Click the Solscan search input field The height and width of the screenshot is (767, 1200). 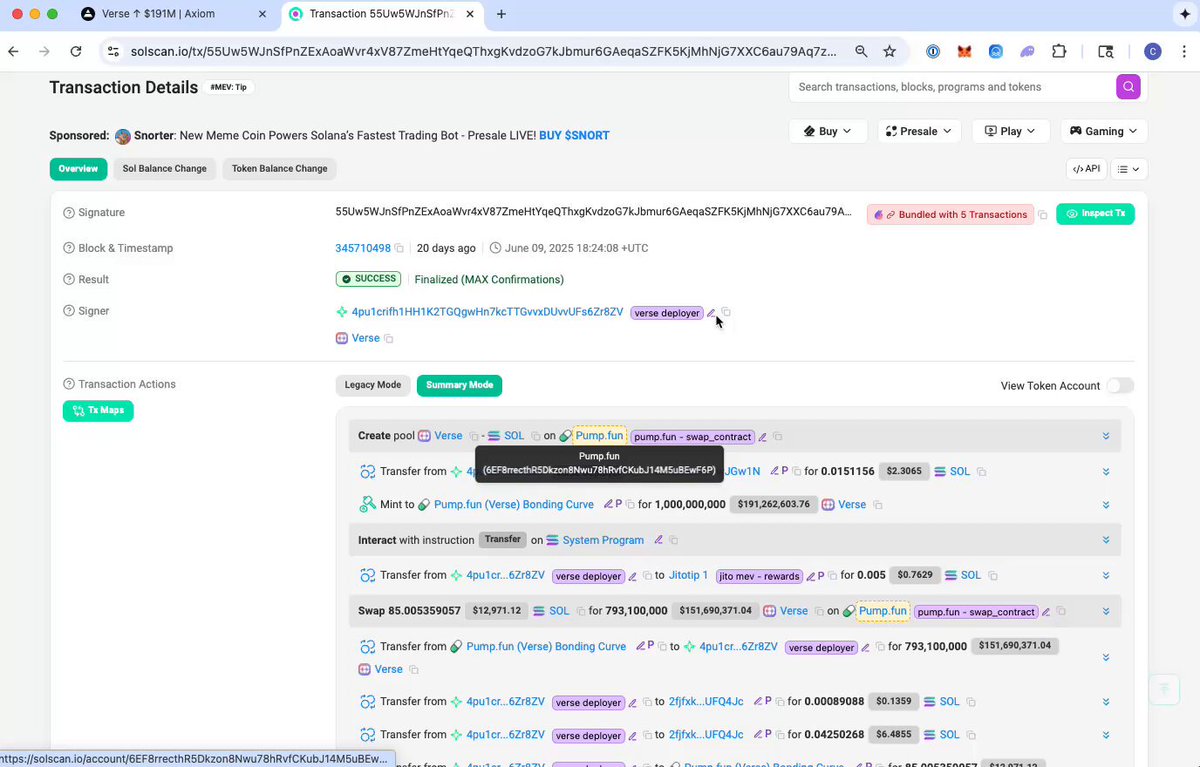[952, 87]
